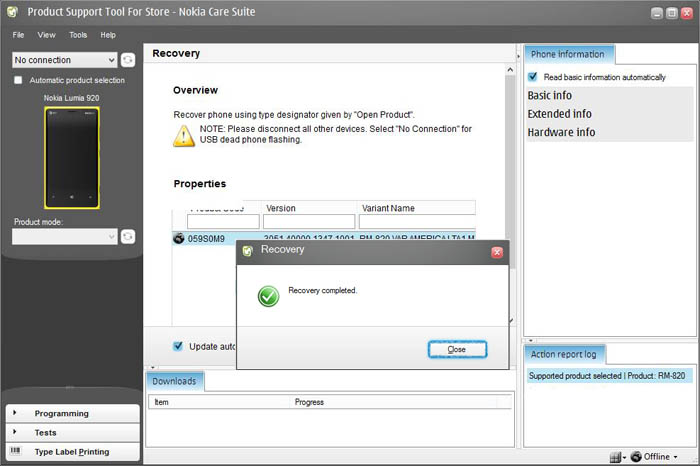Minimize the Nokia Care Suite window
The height and width of the screenshot is (466, 700).
click(x=657, y=13)
